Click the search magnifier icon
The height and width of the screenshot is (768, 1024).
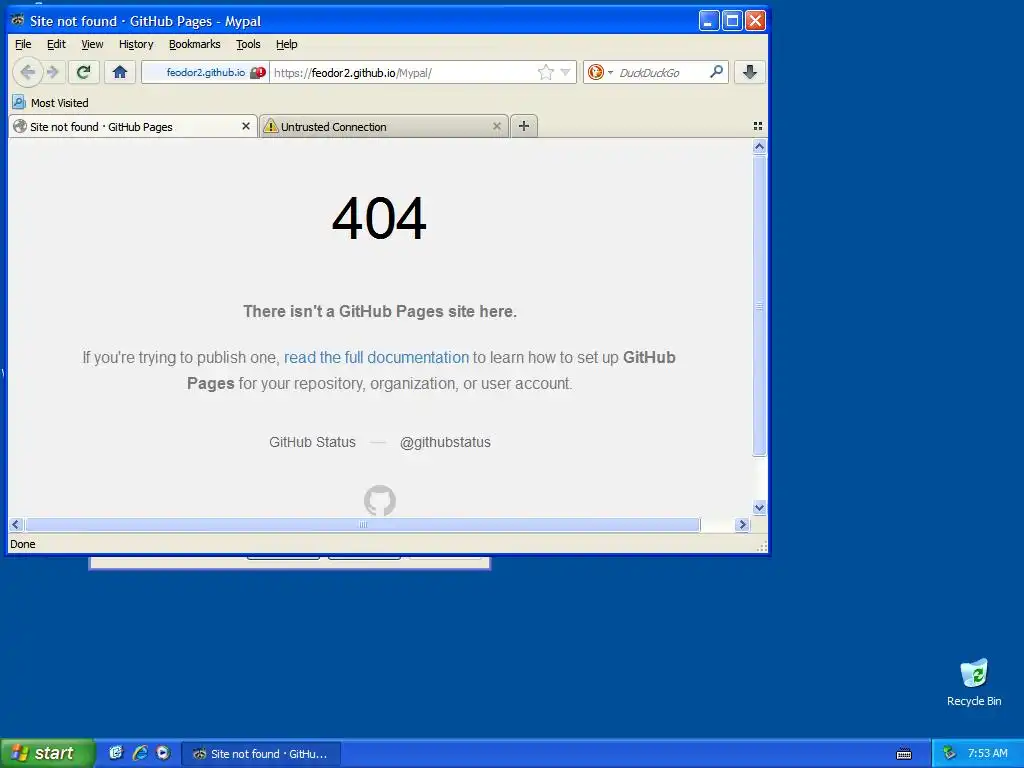(x=716, y=72)
